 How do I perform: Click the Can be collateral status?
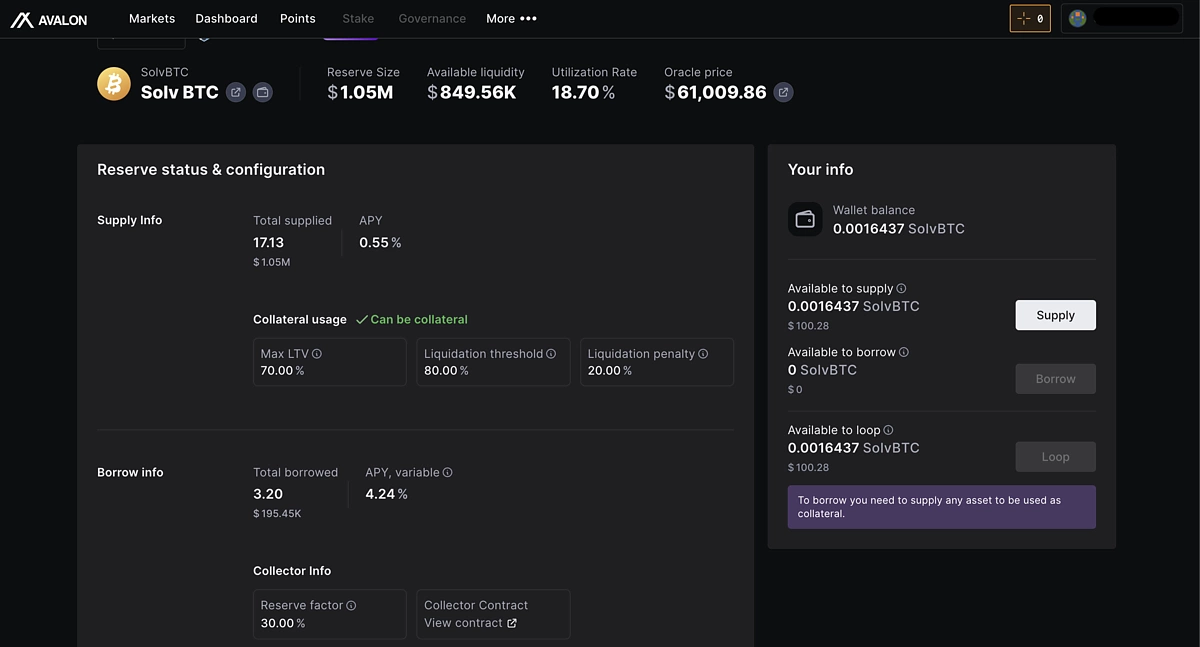pyautogui.click(x=412, y=320)
